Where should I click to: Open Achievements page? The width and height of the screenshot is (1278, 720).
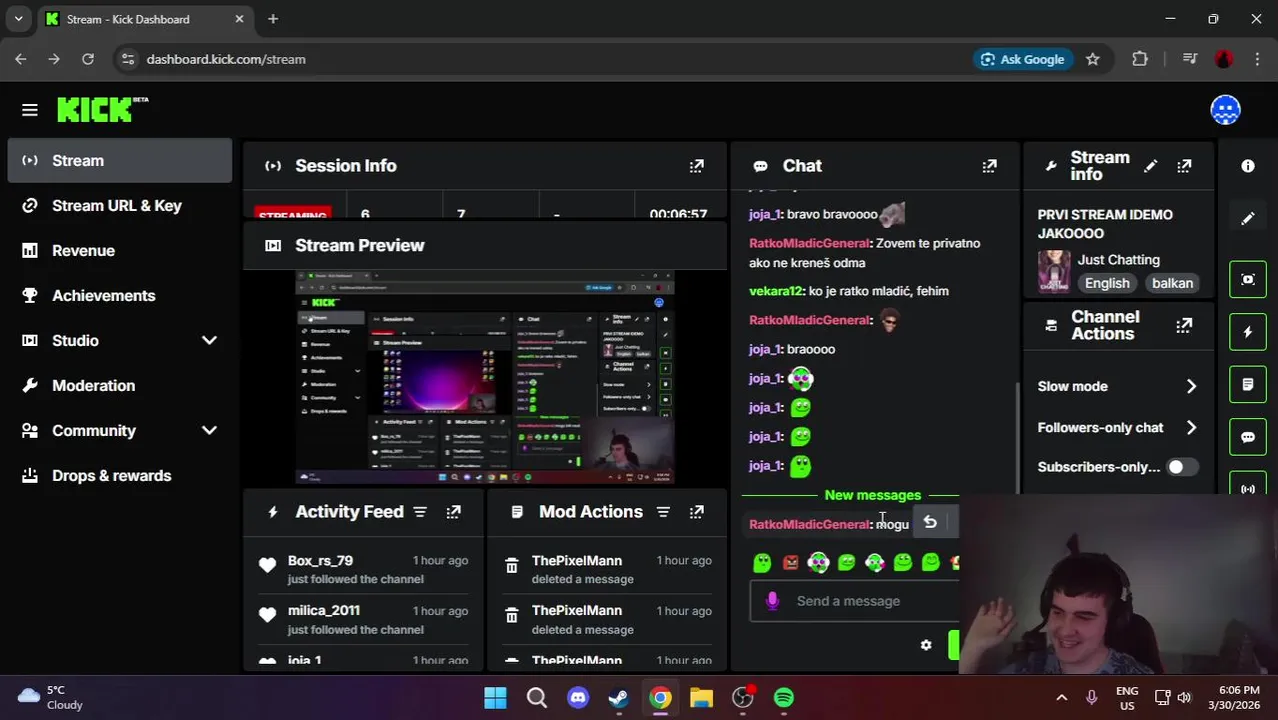tap(120, 296)
